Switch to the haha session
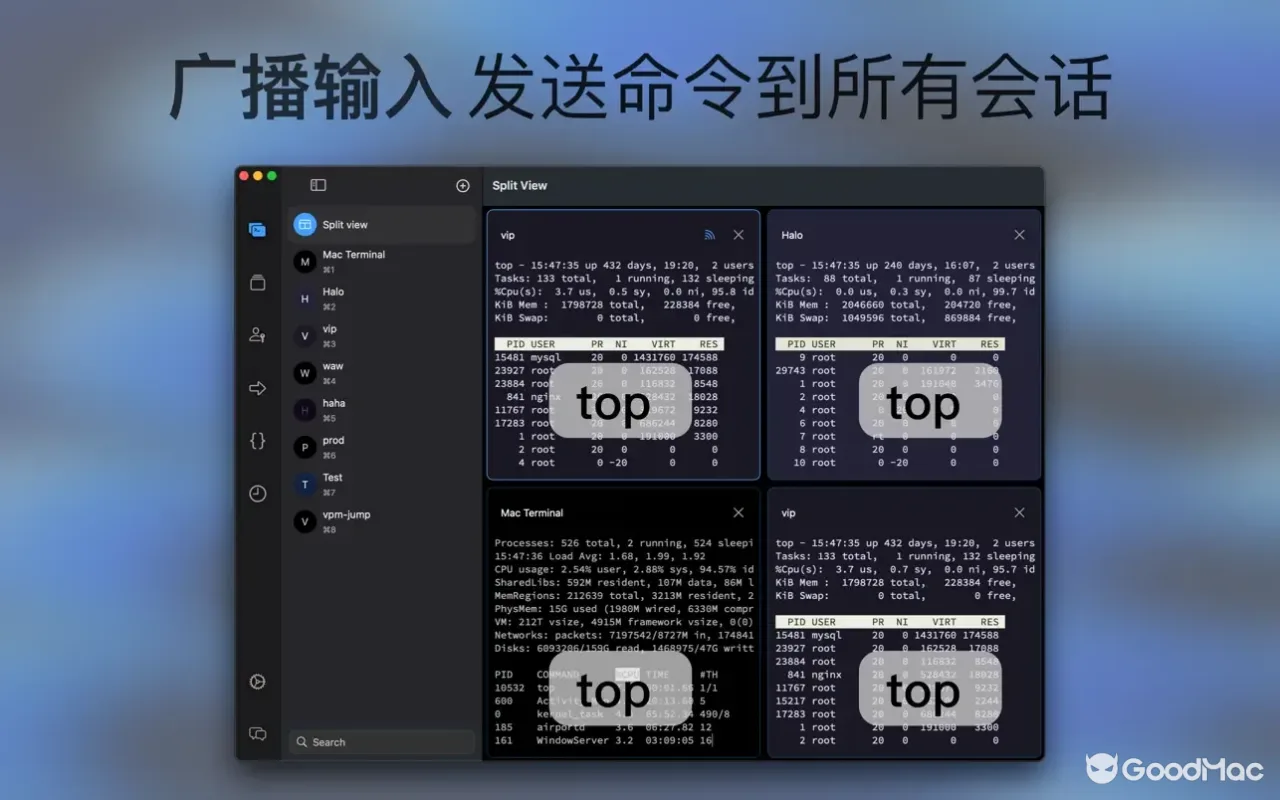Screen dimensions: 1280x800 (382, 410)
